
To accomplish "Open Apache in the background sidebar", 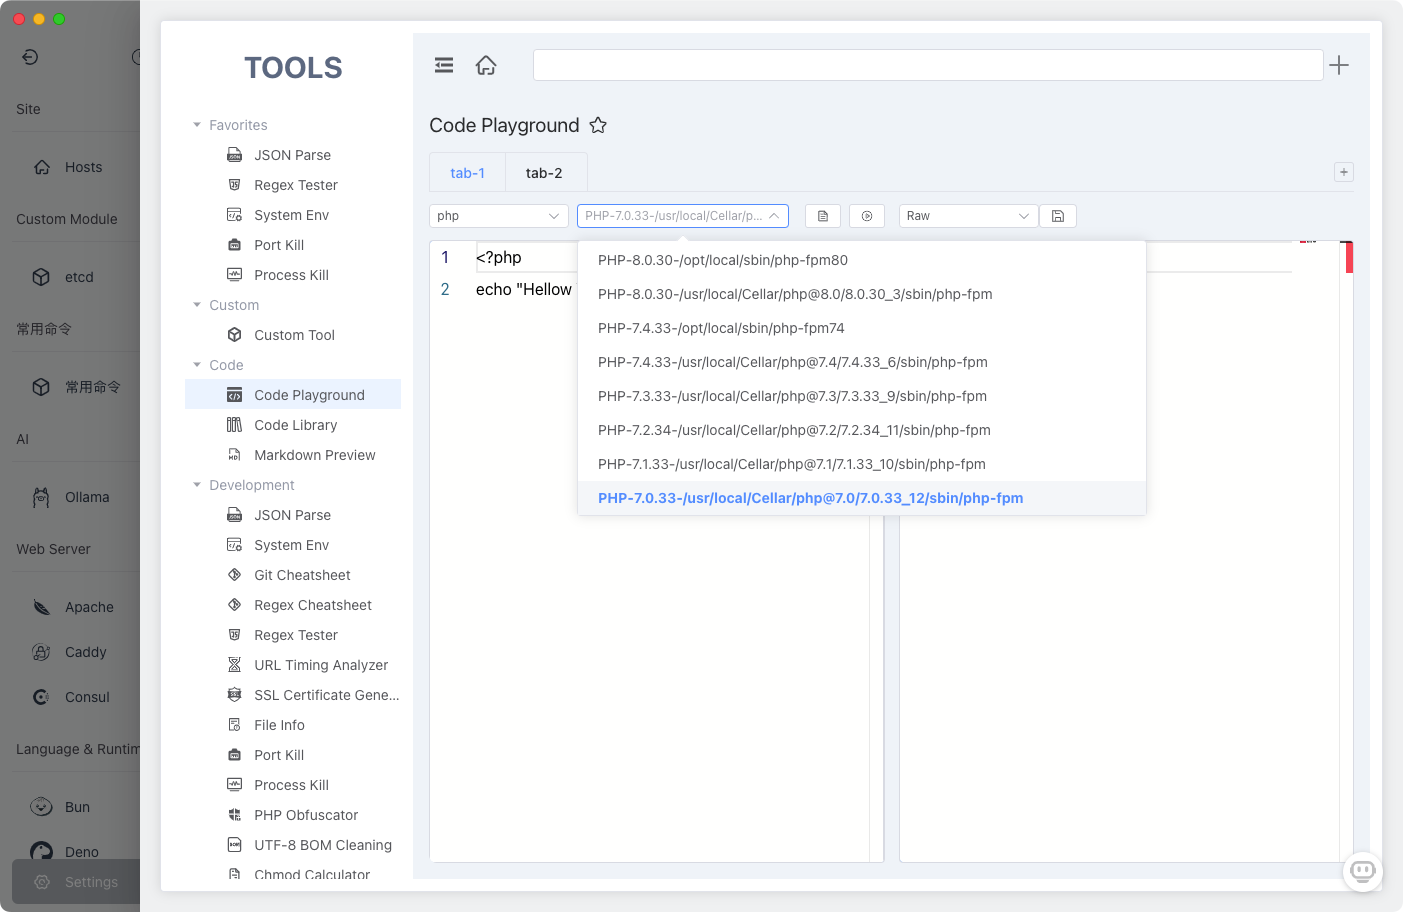I will pos(76,607).
